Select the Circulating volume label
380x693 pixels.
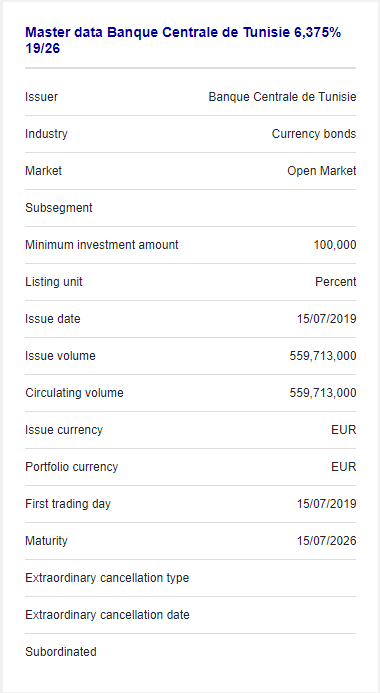pos(74,393)
